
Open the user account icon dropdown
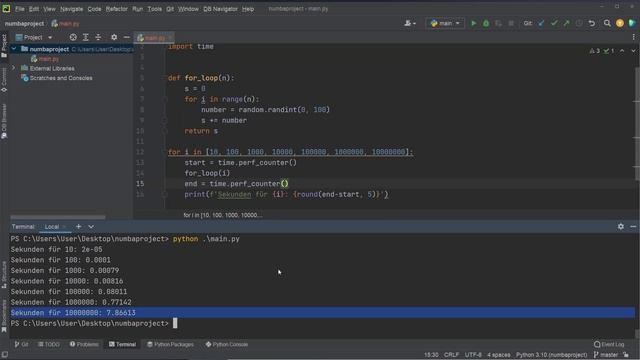[x=410, y=23]
